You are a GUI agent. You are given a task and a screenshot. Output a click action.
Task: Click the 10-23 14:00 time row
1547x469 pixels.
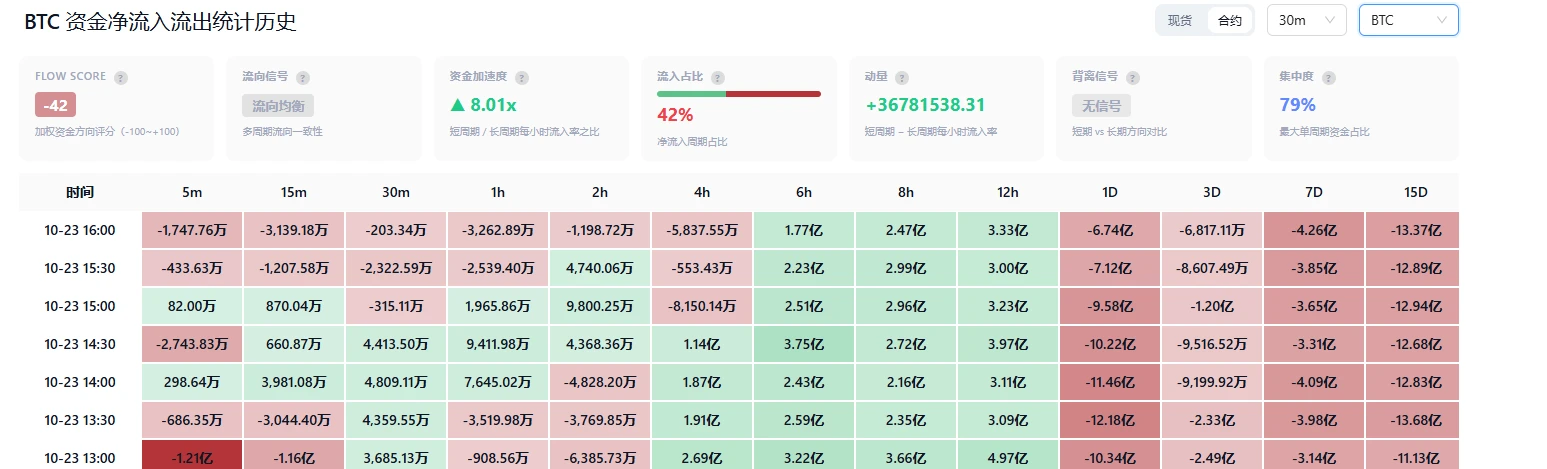(x=80, y=382)
